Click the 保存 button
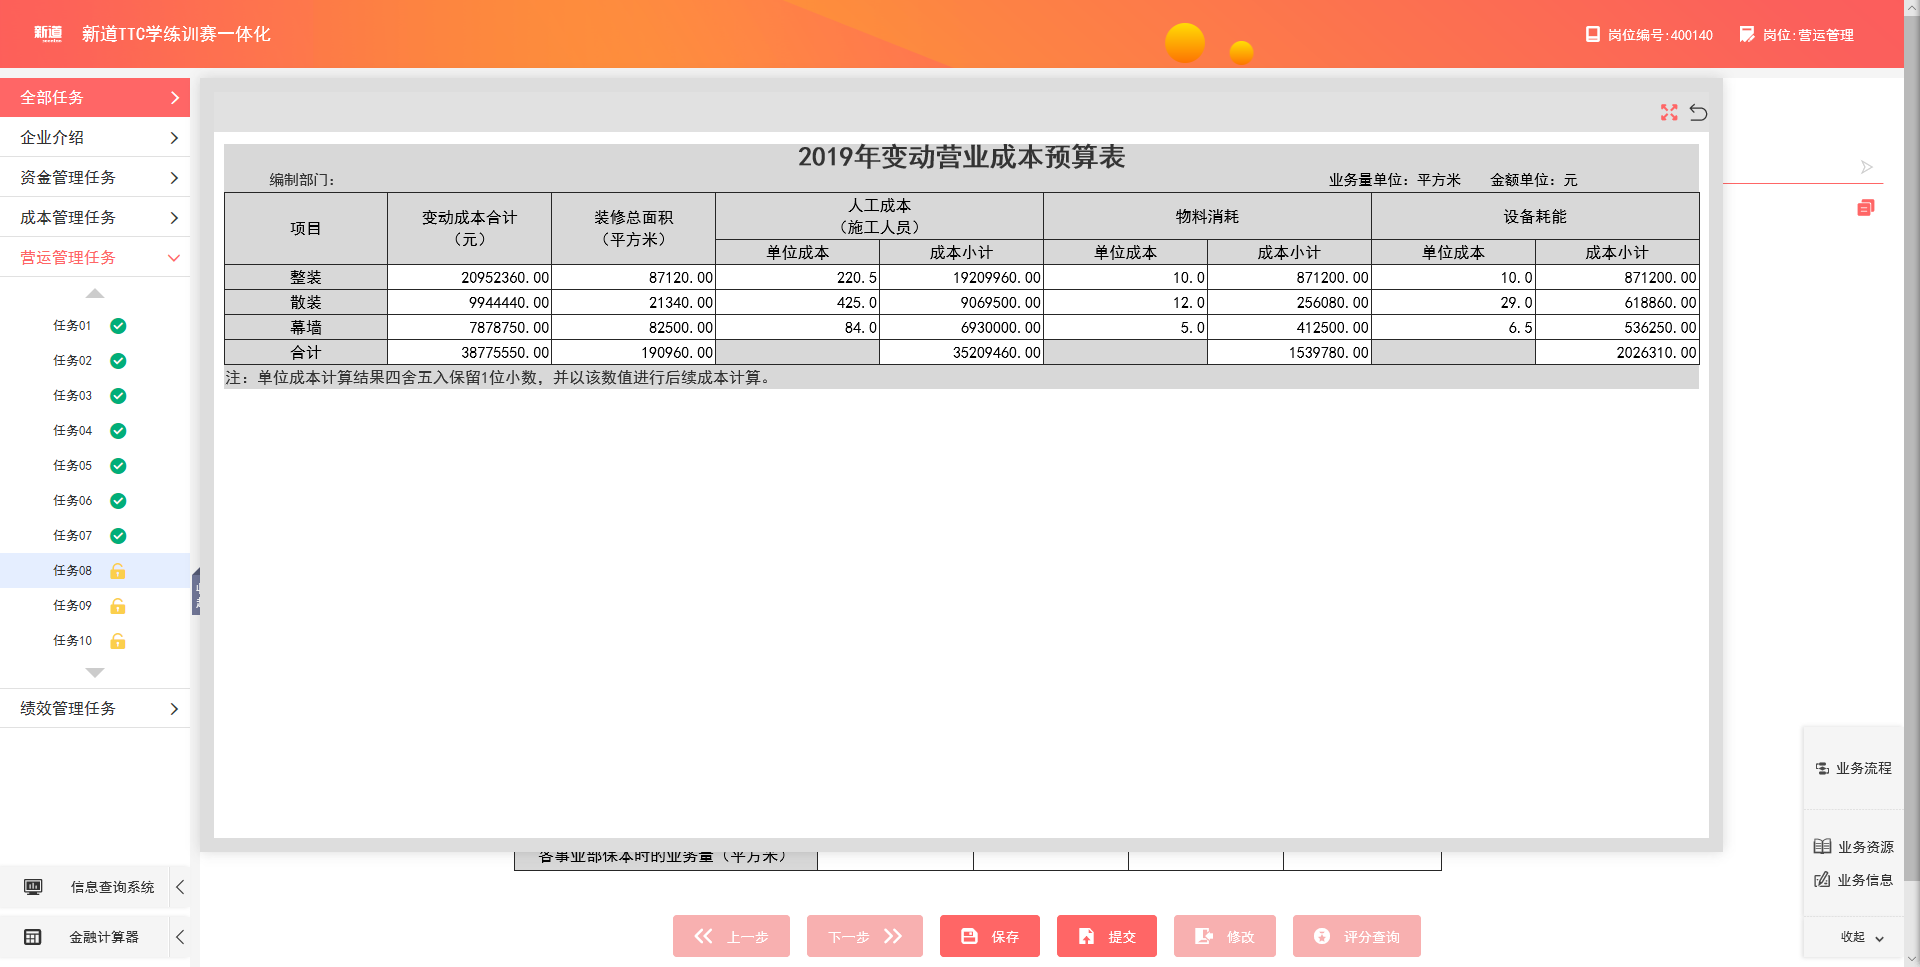The image size is (1920, 967). click(x=989, y=936)
